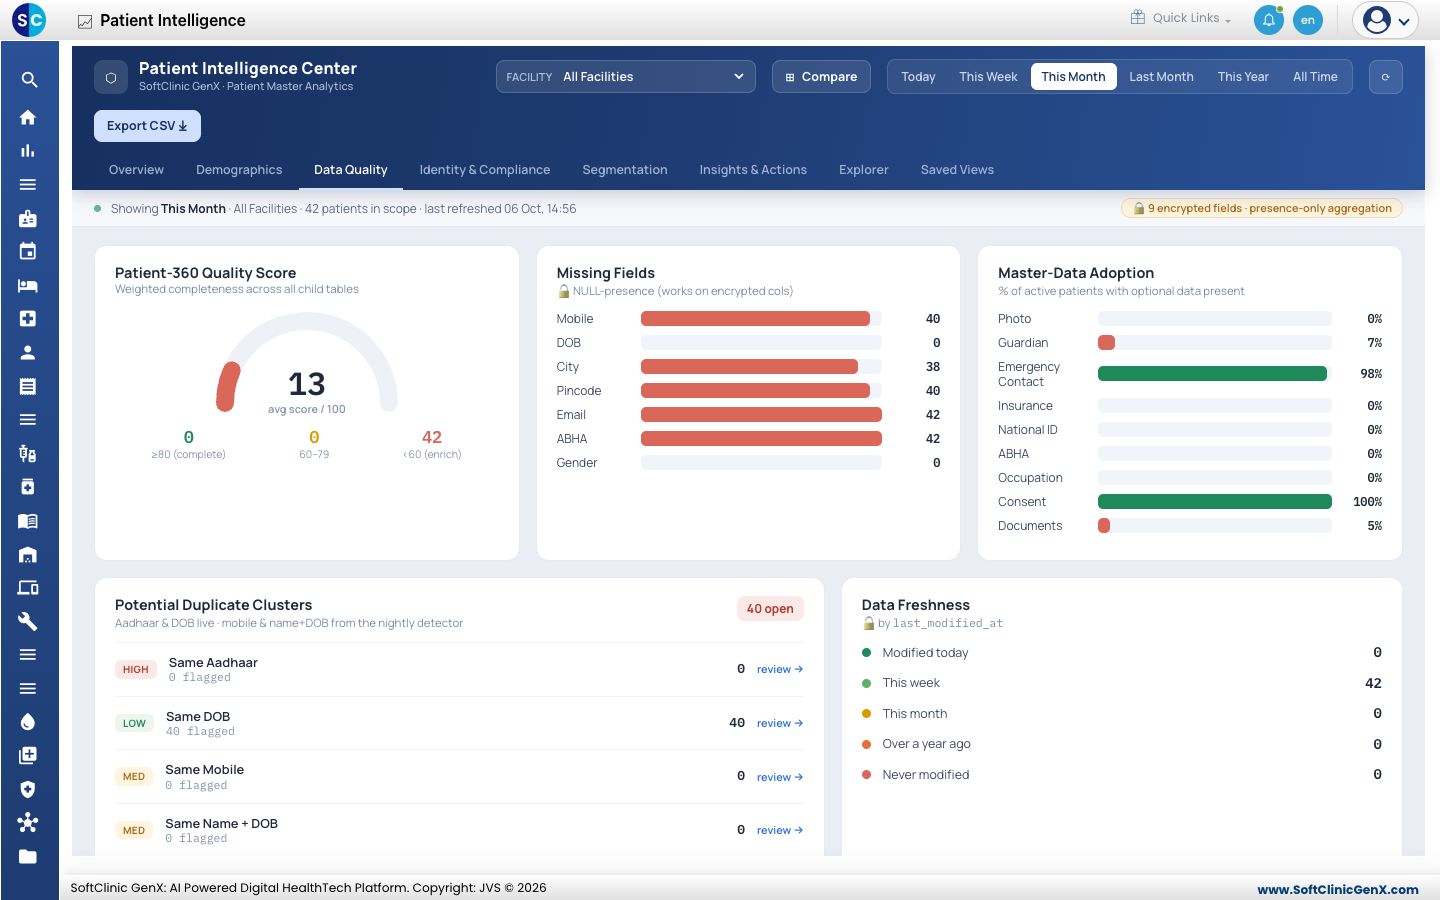The image size is (1440, 900).
Task: Open the All Facilities dropdown
Action: 626,77
